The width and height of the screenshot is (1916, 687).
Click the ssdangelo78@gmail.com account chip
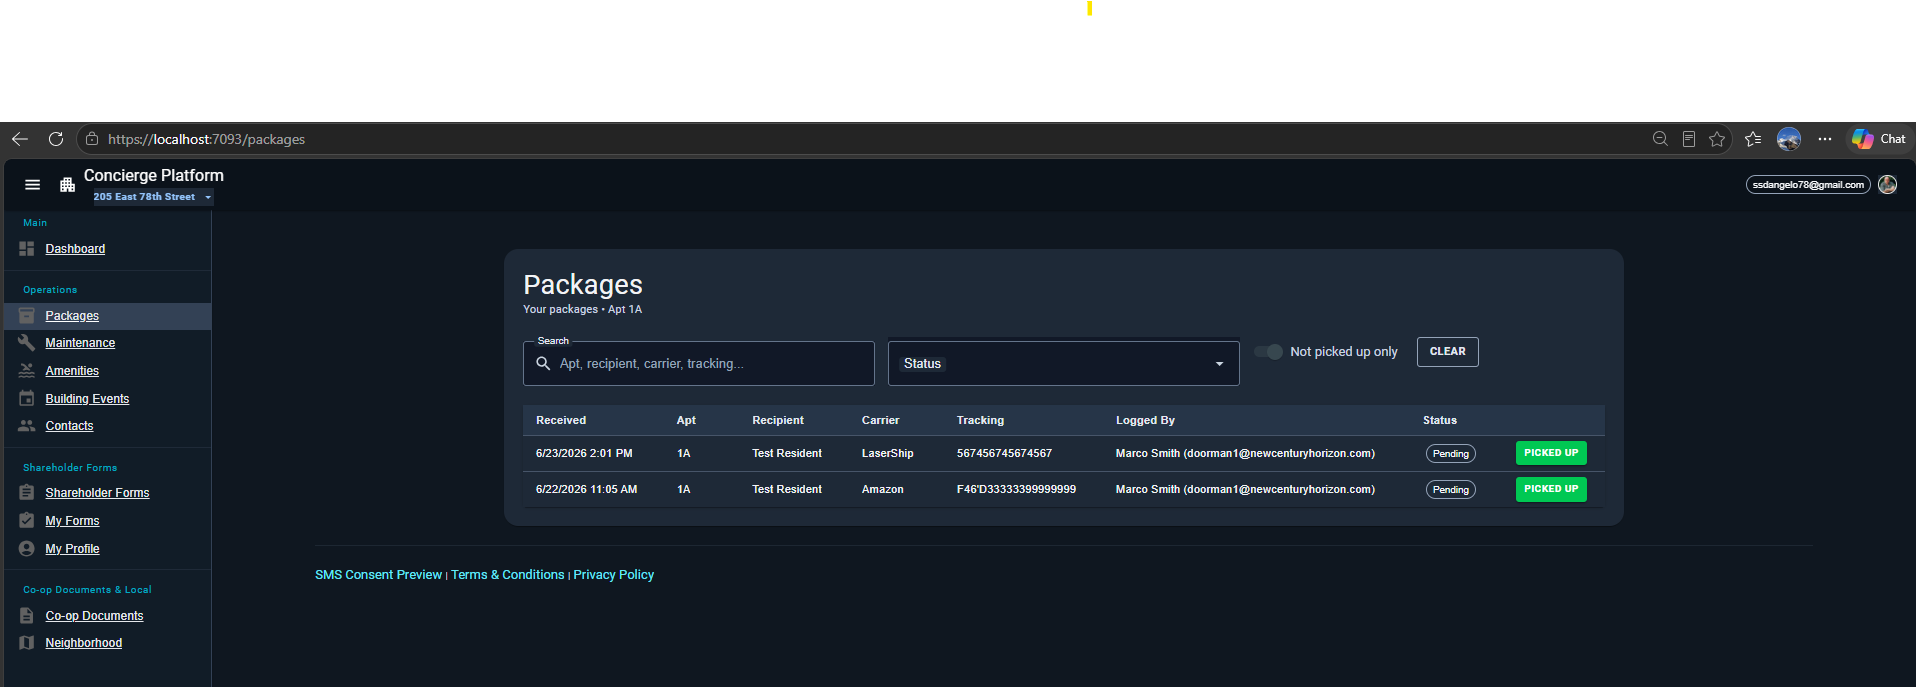pos(1808,185)
